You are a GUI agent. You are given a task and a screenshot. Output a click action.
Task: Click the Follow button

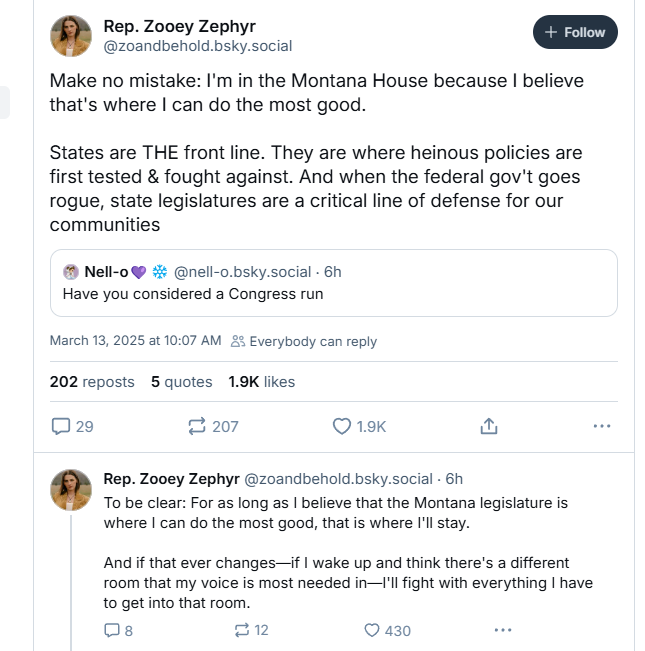575,32
